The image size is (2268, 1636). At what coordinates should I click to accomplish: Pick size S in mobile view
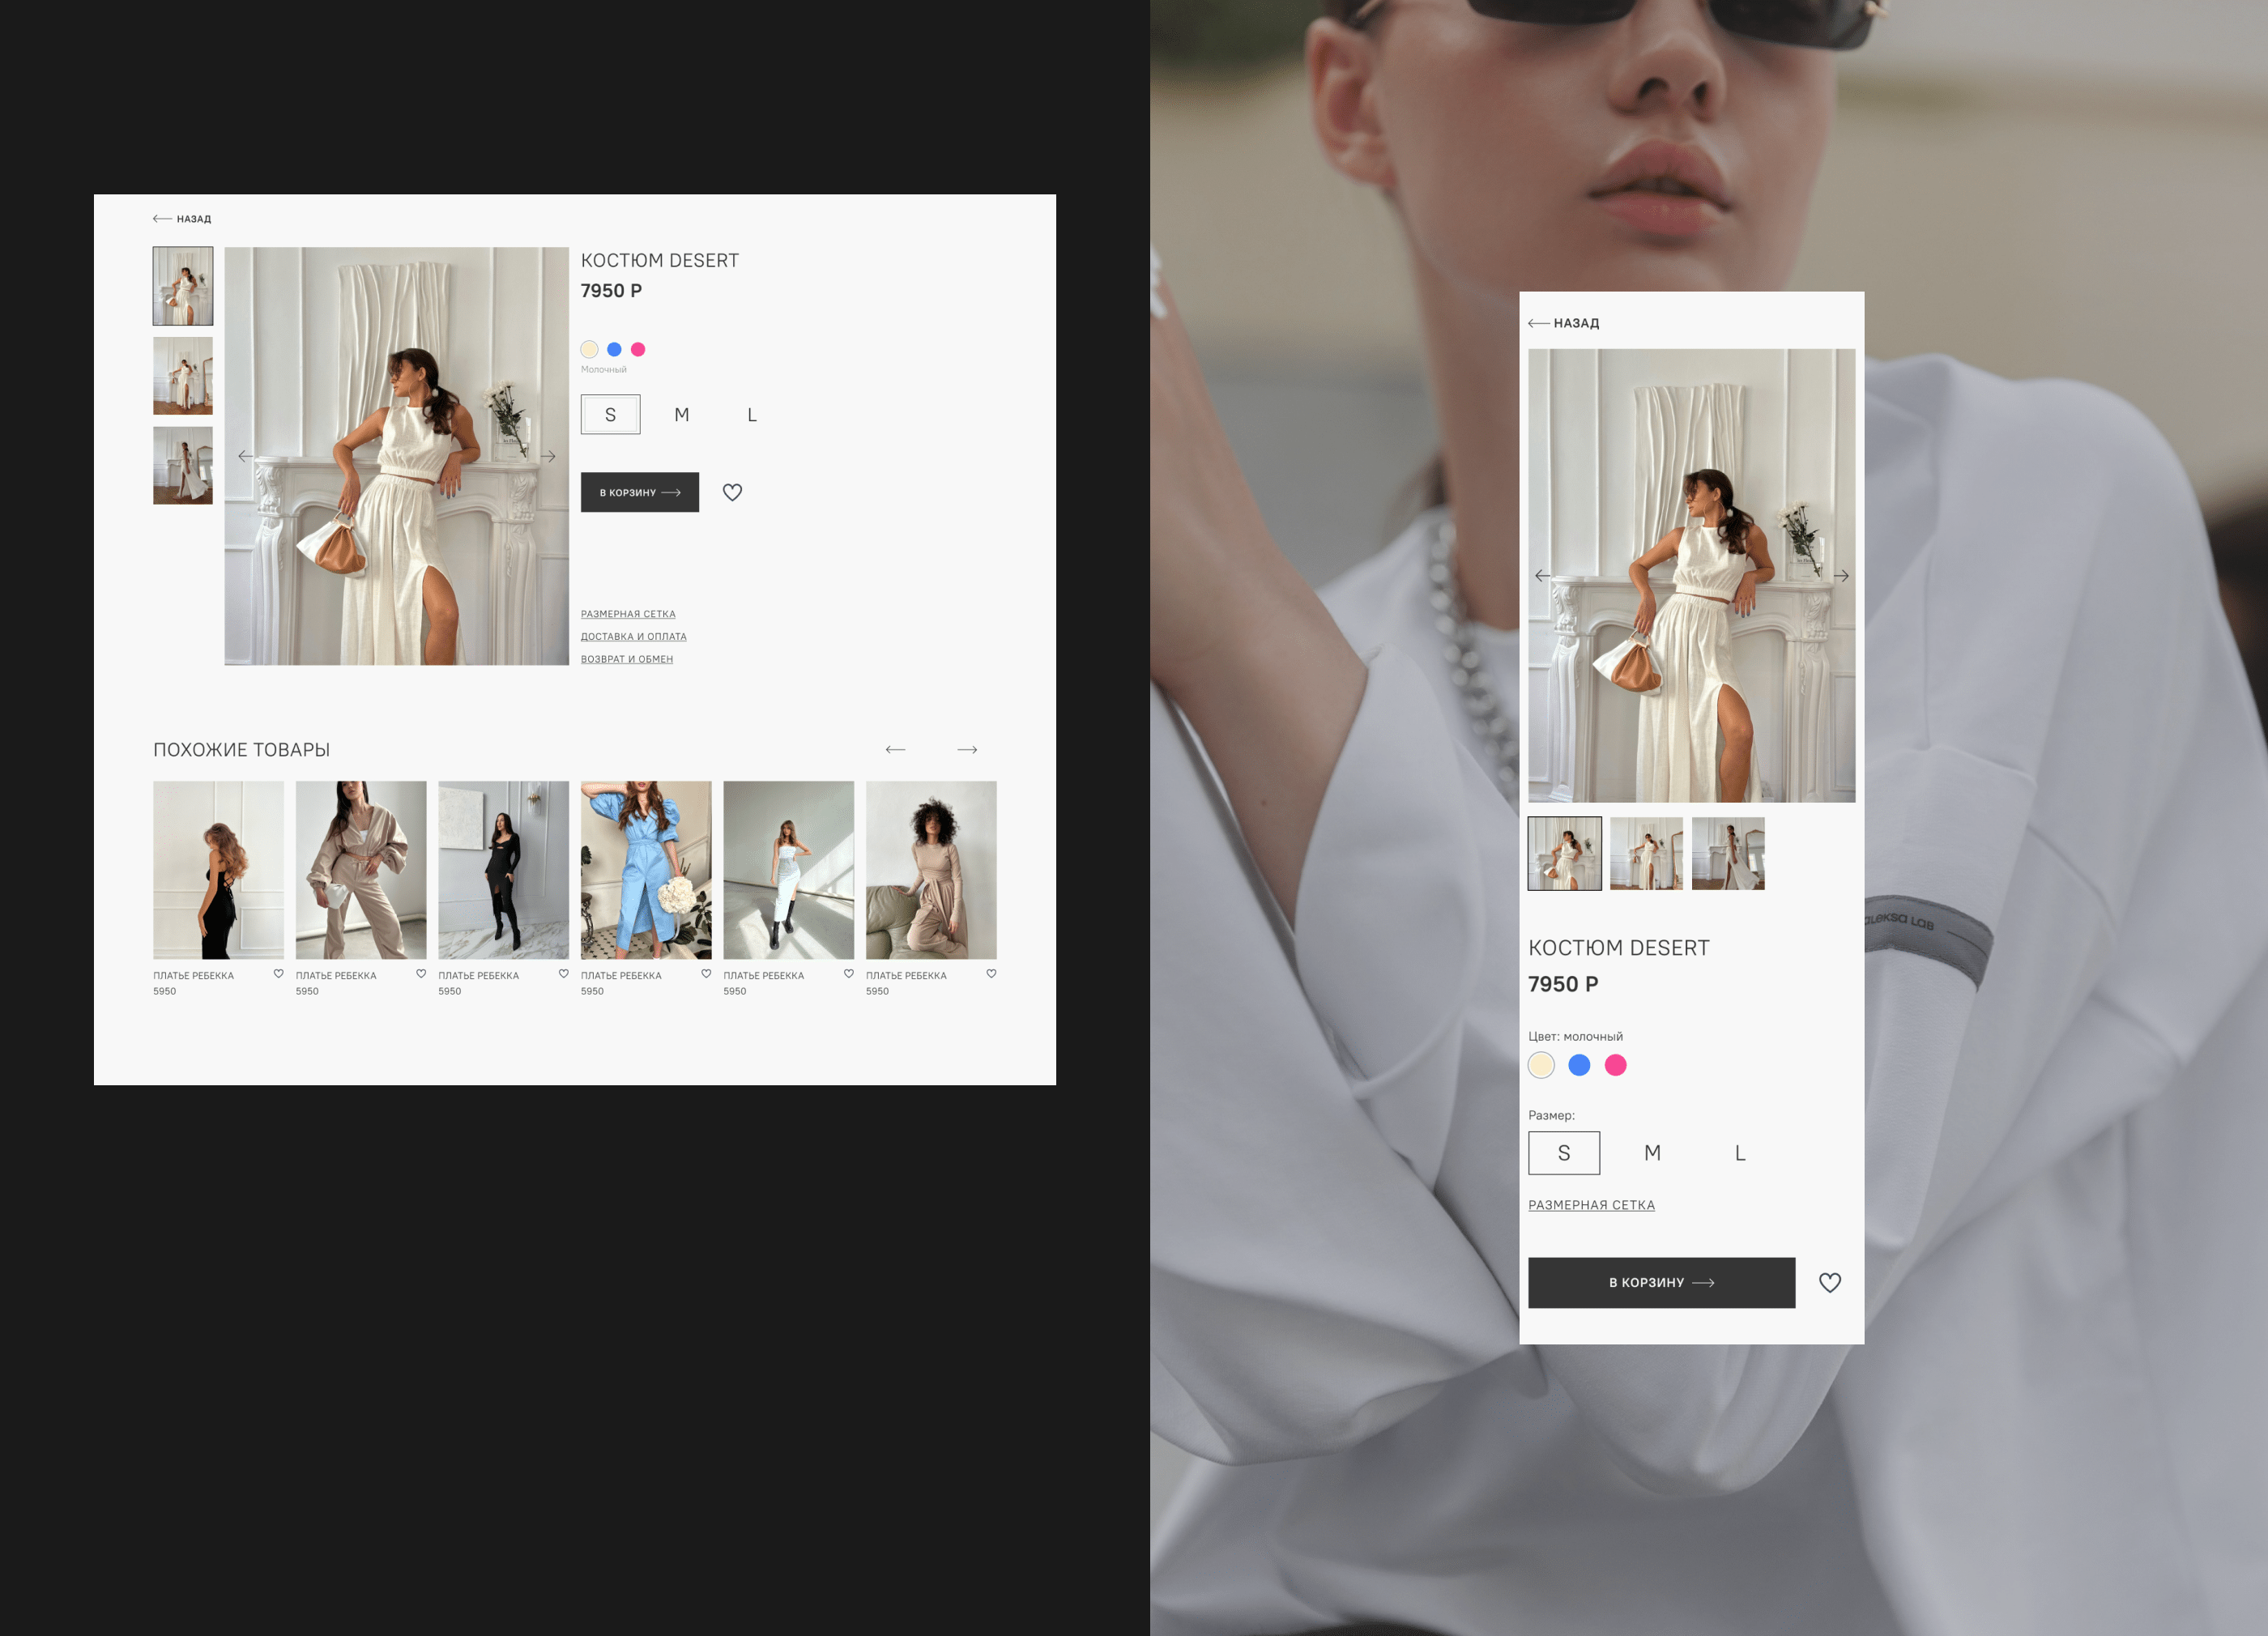[1564, 1153]
